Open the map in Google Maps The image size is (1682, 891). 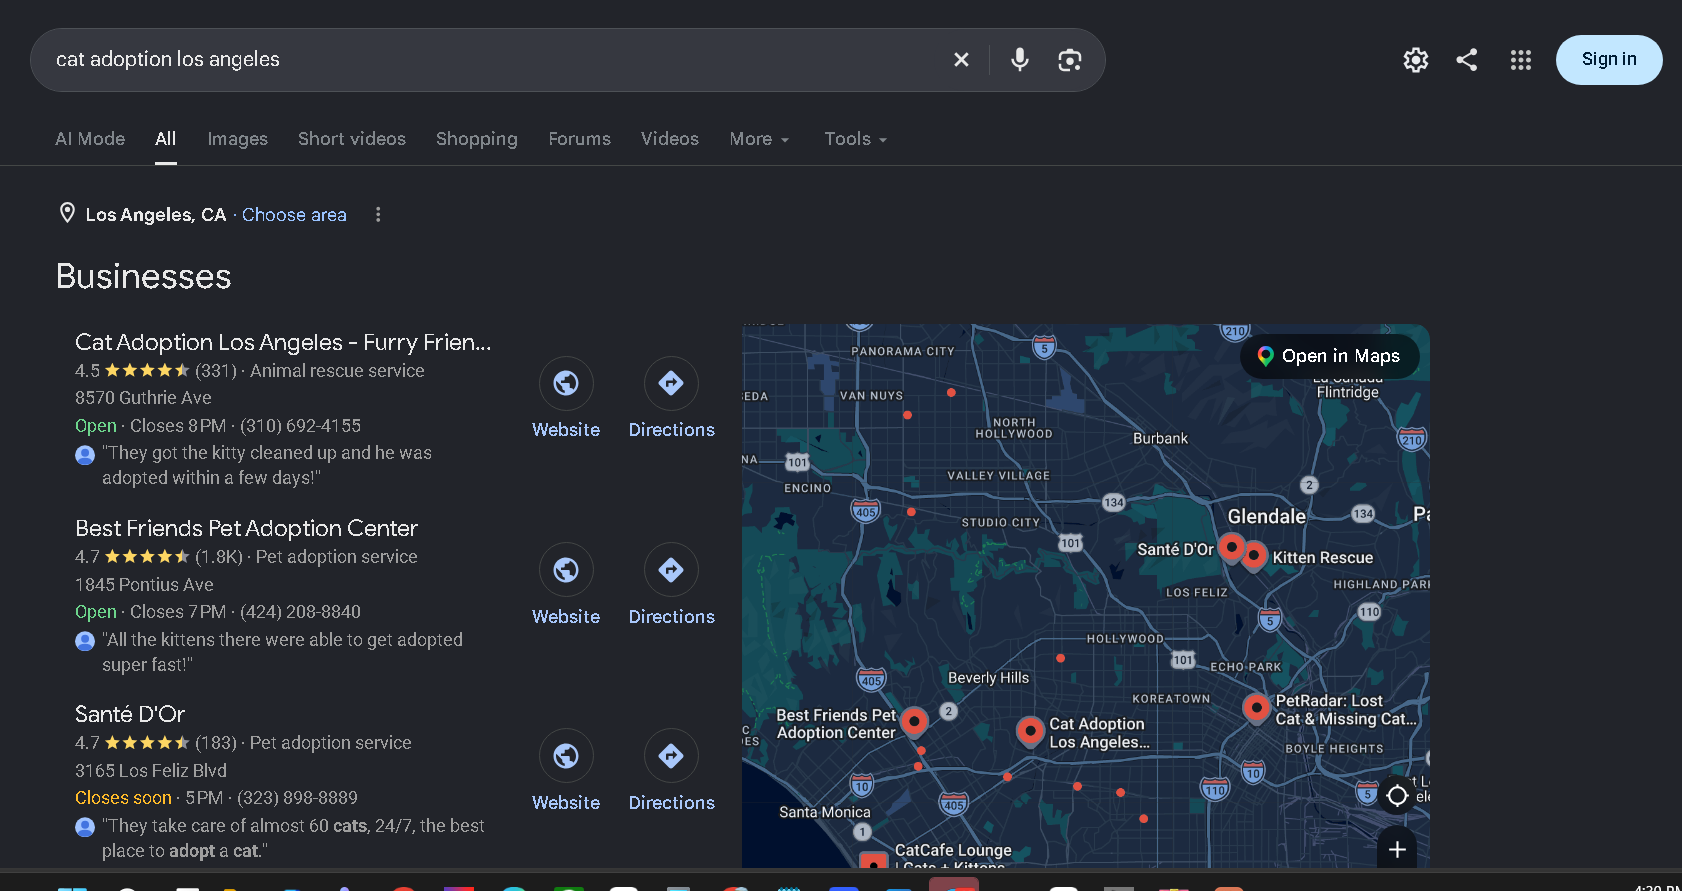pos(1329,356)
